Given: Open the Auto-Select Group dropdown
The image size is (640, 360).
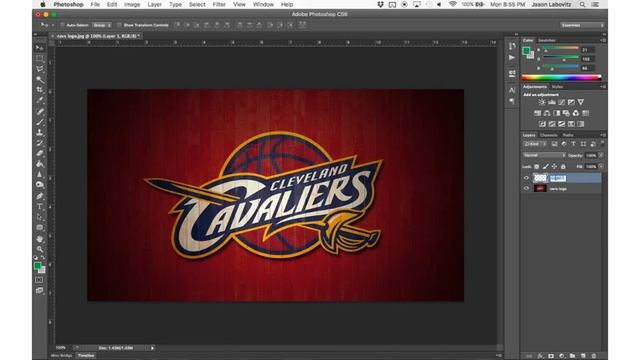Looking at the screenshot, I should (102, 25).
